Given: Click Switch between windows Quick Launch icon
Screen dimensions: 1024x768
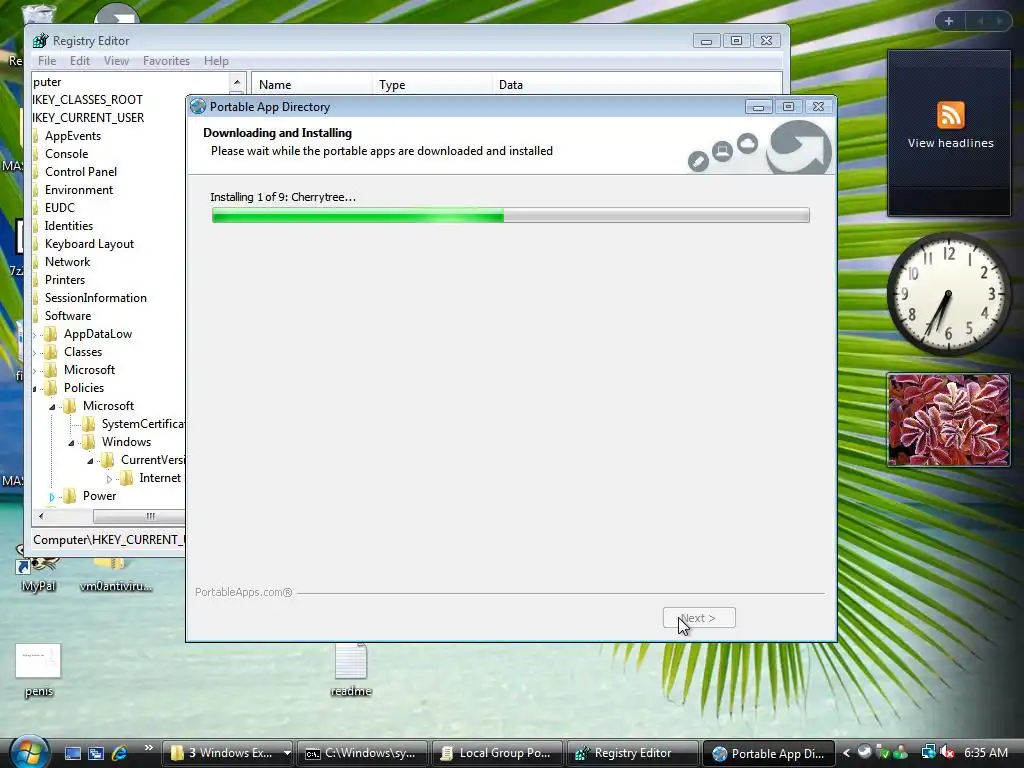Looking at the screenshot, I should click(x=96, y=753).
